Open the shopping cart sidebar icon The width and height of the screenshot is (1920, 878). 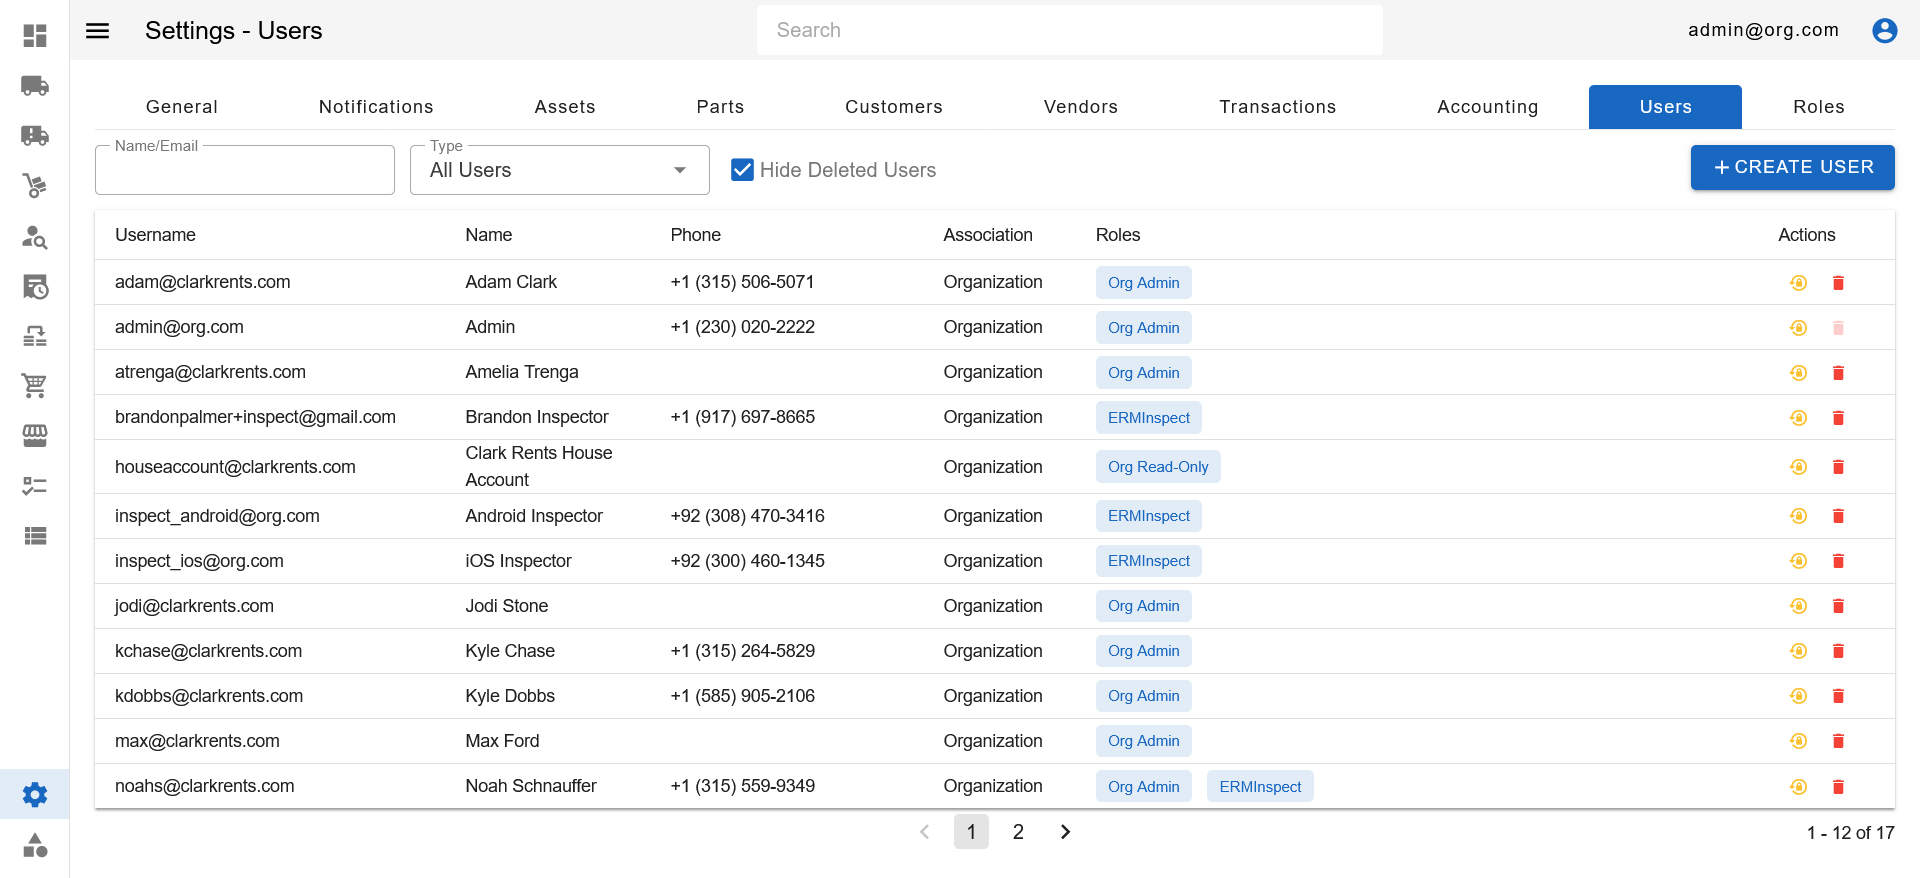(x=35, y=385)
